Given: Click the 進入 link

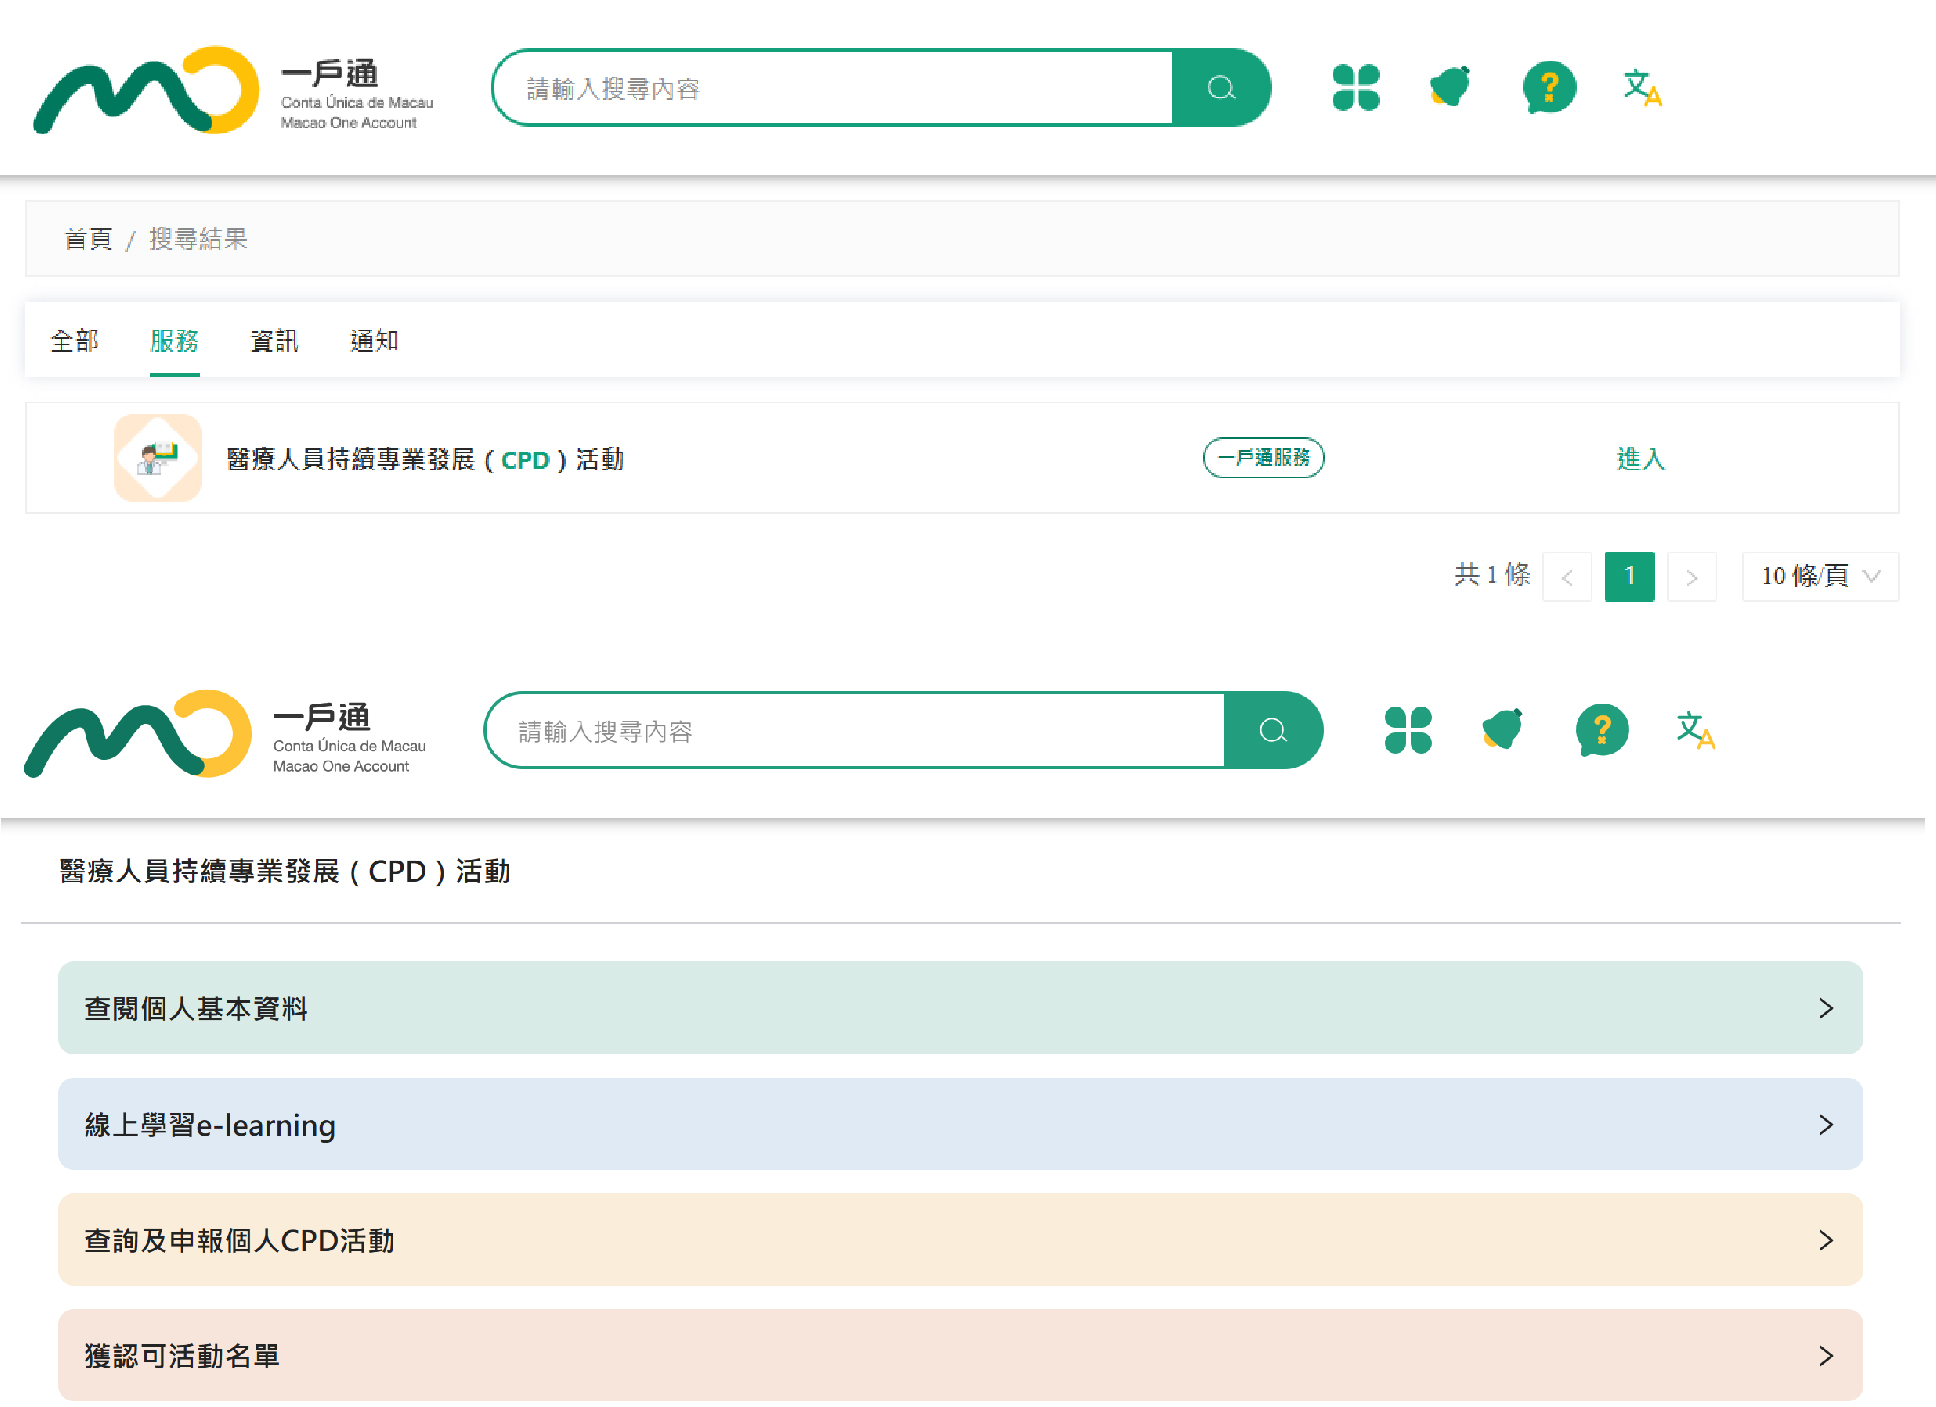Looking at the screenshot, I should pyautogui.click(x=1640, y=458).
